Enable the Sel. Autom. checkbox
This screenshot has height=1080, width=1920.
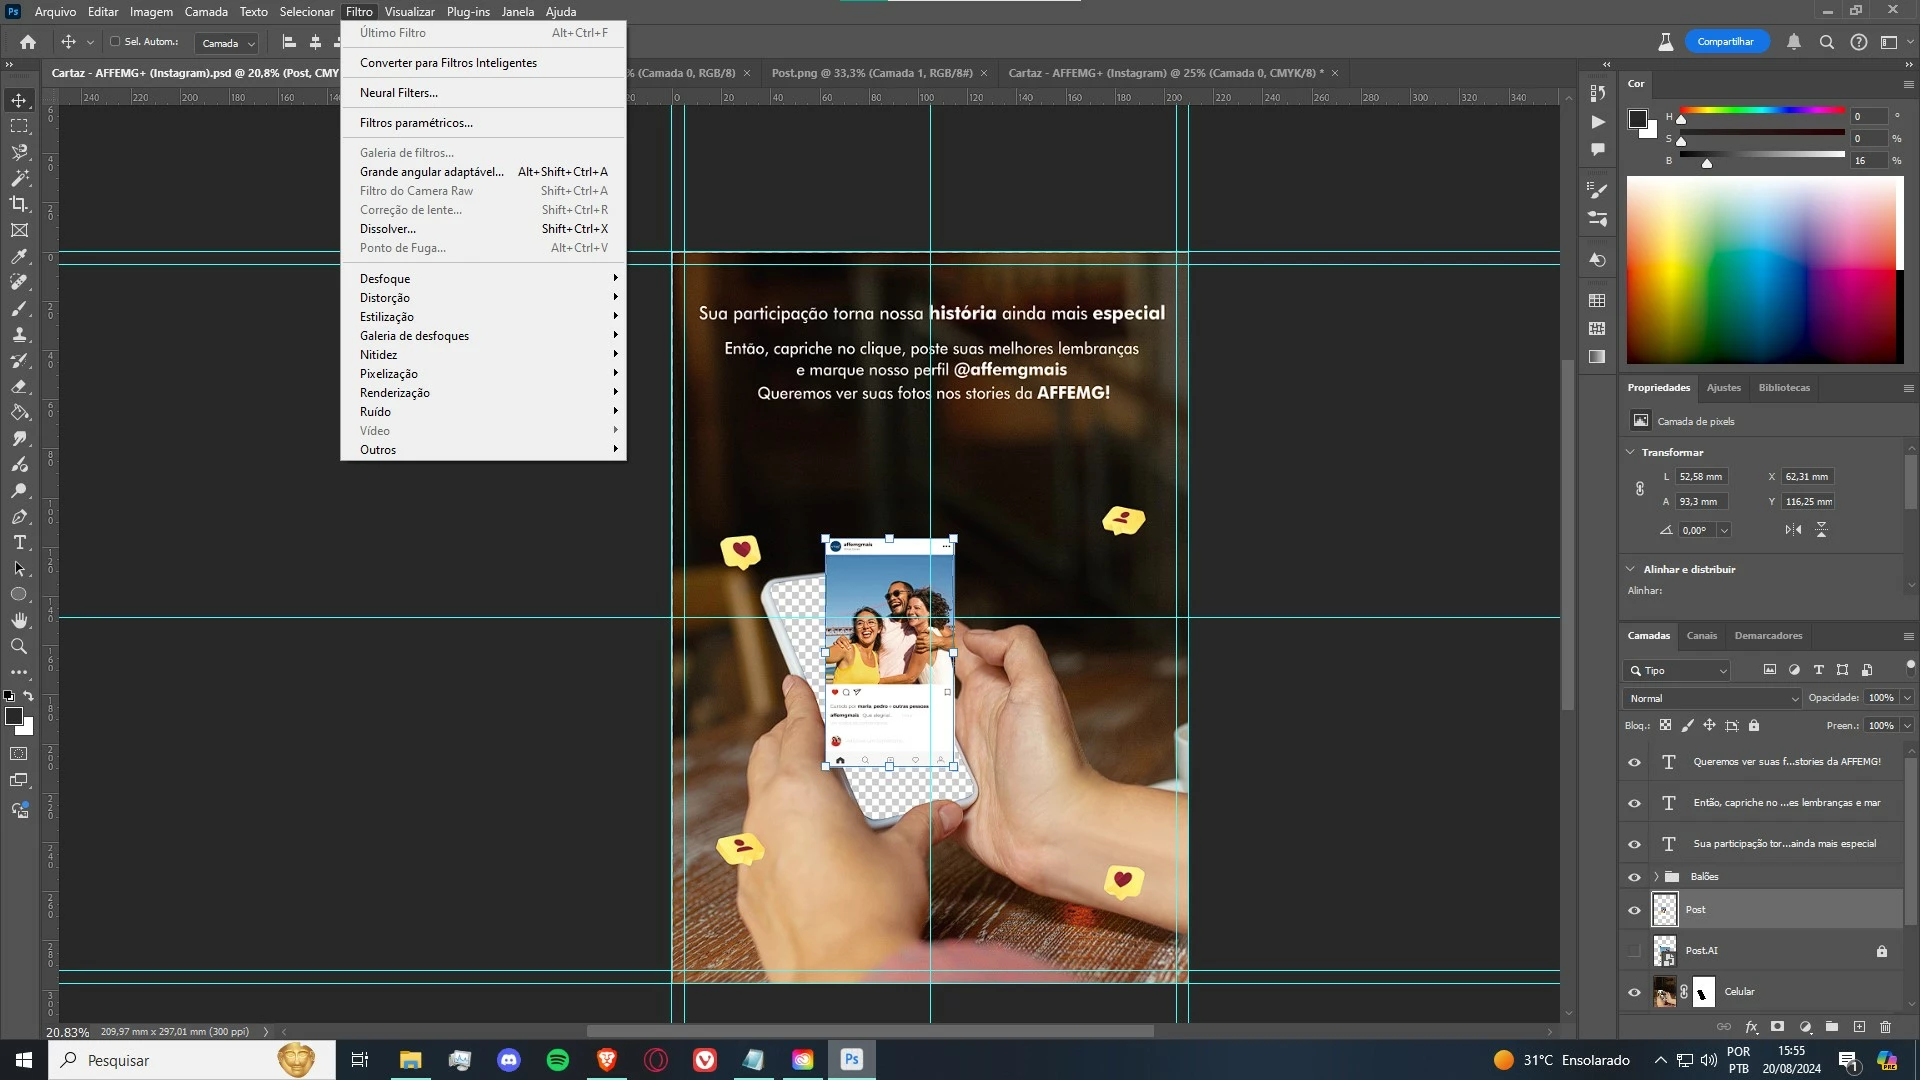[115, 42]
